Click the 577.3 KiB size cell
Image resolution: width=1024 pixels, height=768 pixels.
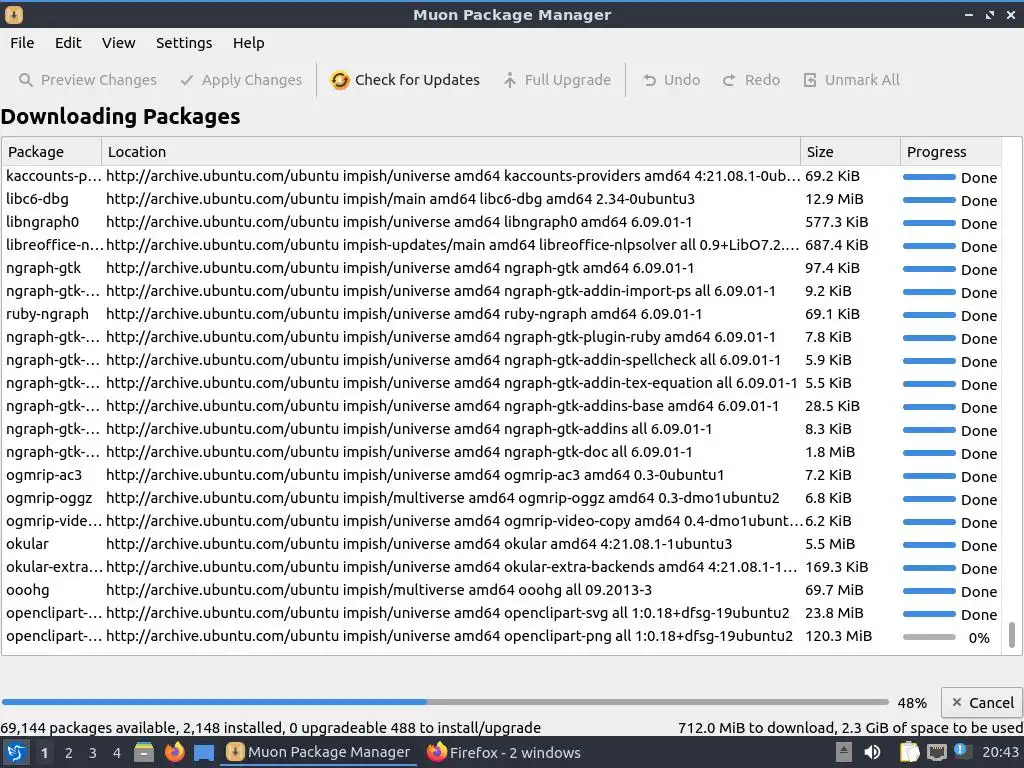837,222
